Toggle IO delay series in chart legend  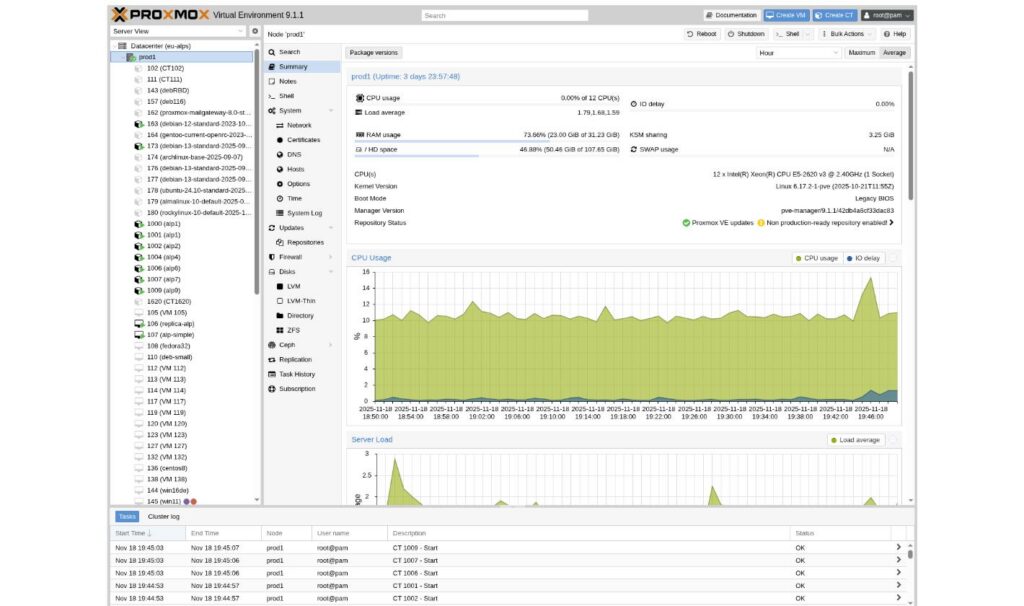pos(863,259)
